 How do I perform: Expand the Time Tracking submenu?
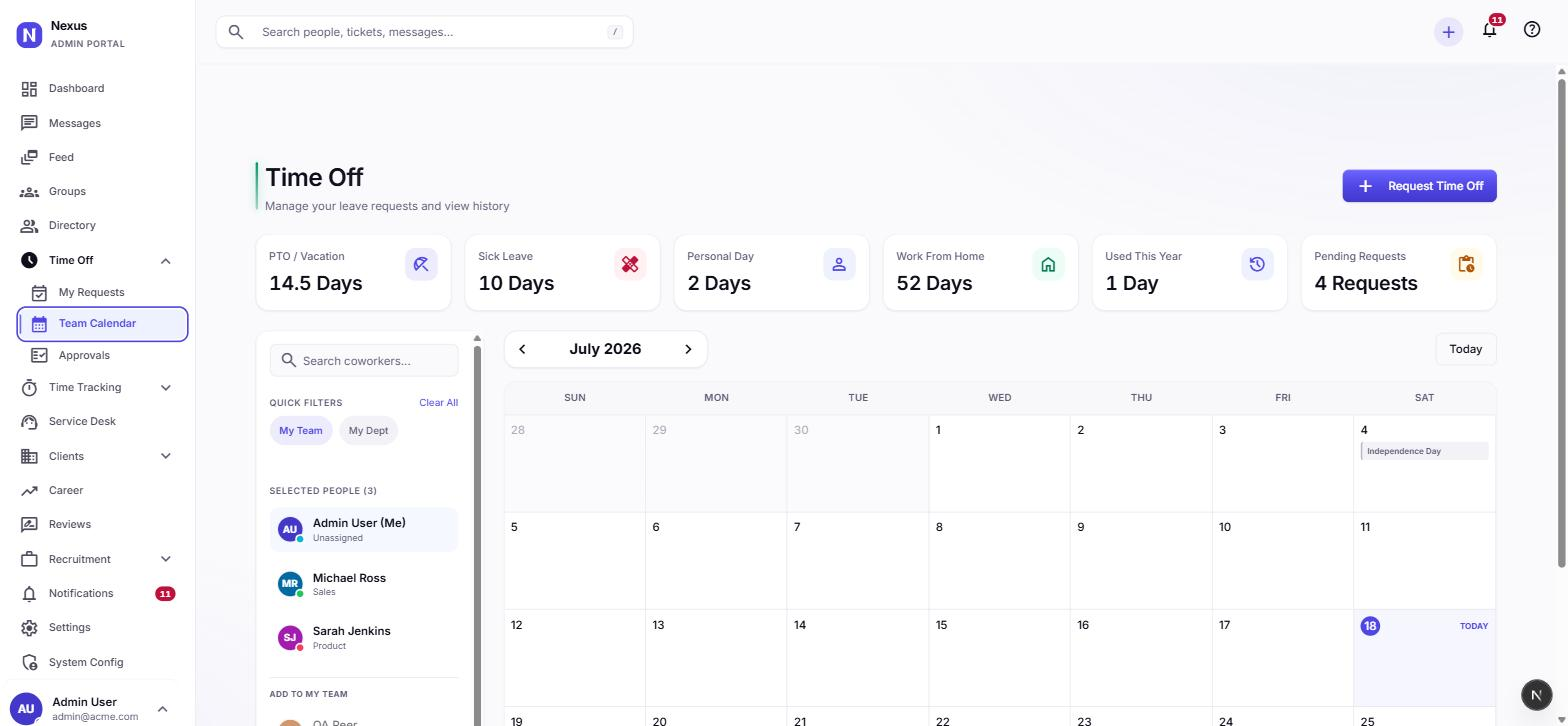click(x=166, y=388)
